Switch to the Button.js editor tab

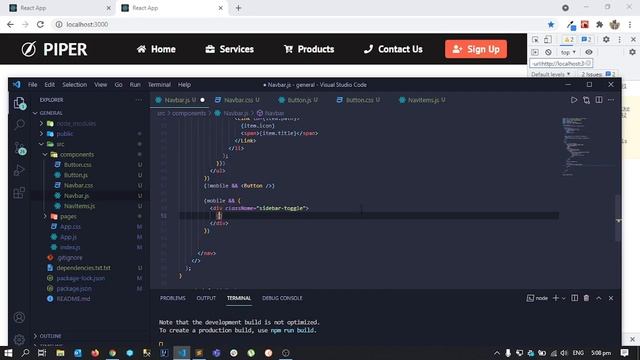pyautogui.click(x=298, y=100)
